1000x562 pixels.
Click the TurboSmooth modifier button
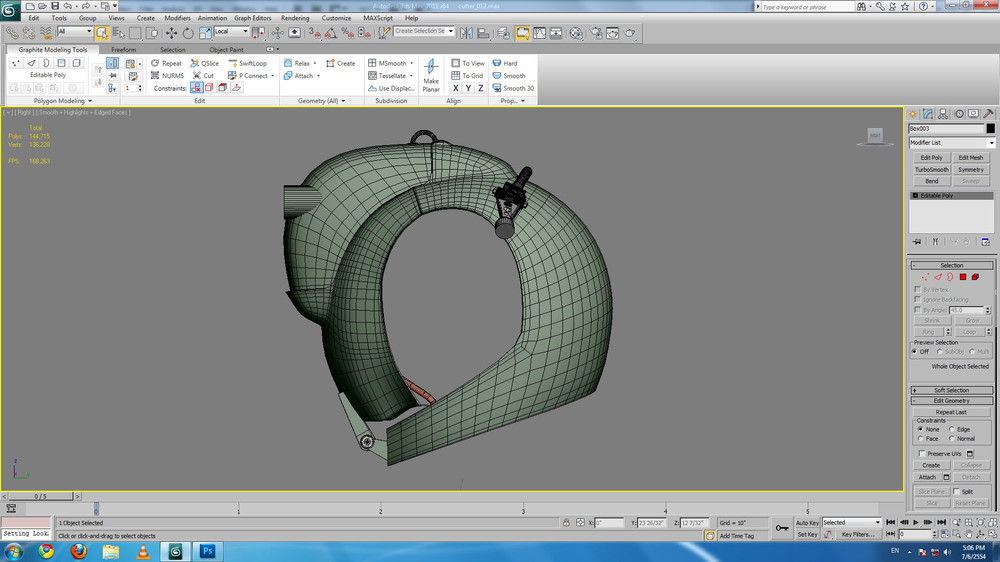click(931, 170)
